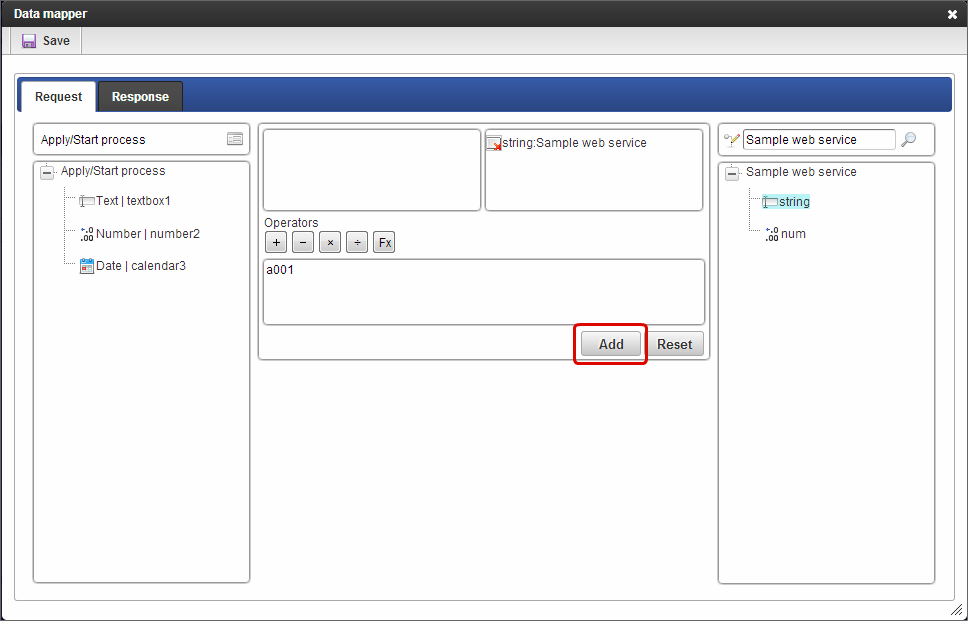Image resolution: width=968 pixels, height=621 pixels.
Task: Click the Operators label
Action: [291, 223]
